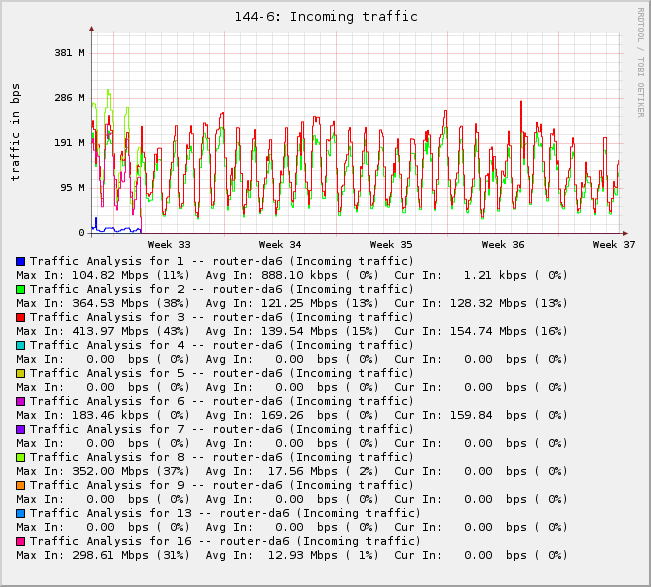The height and width of the screenshot is (587, 651).
Task: Click the green legend swatch for Traffic Analysis 2
Action: click(21, 289)
